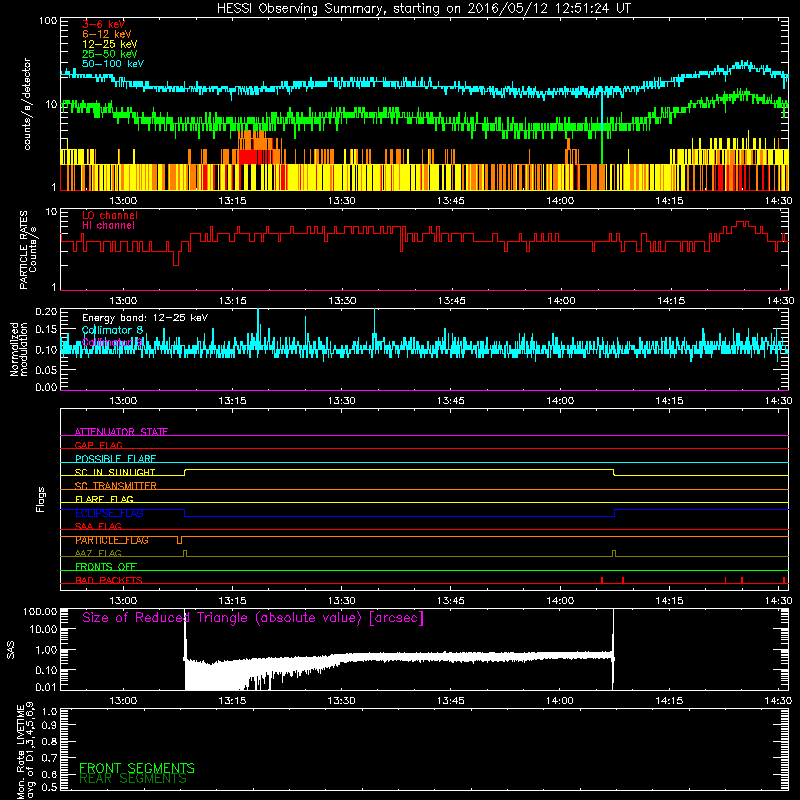The image size is (800, 800).
Task: Click the 13:00 tick under the count-rate panel
Action: click(123, 201)
